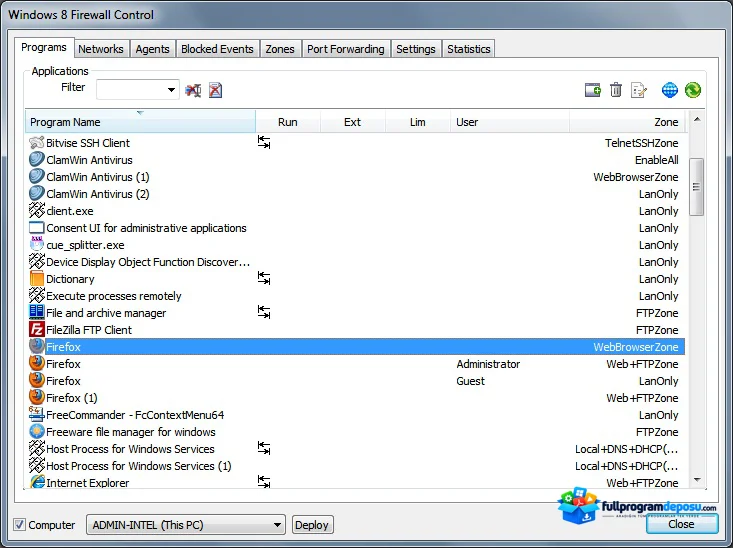The image size is (733, 548).
Task: Select the Device Display Object Function Discover row
Action: 355,261
